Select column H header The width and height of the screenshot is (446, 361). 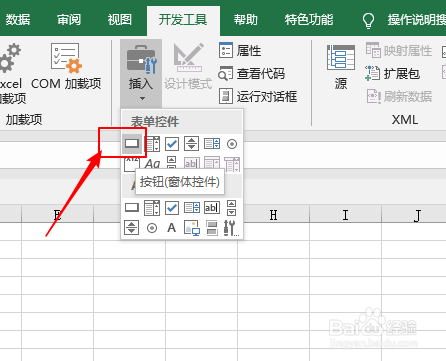274,215
